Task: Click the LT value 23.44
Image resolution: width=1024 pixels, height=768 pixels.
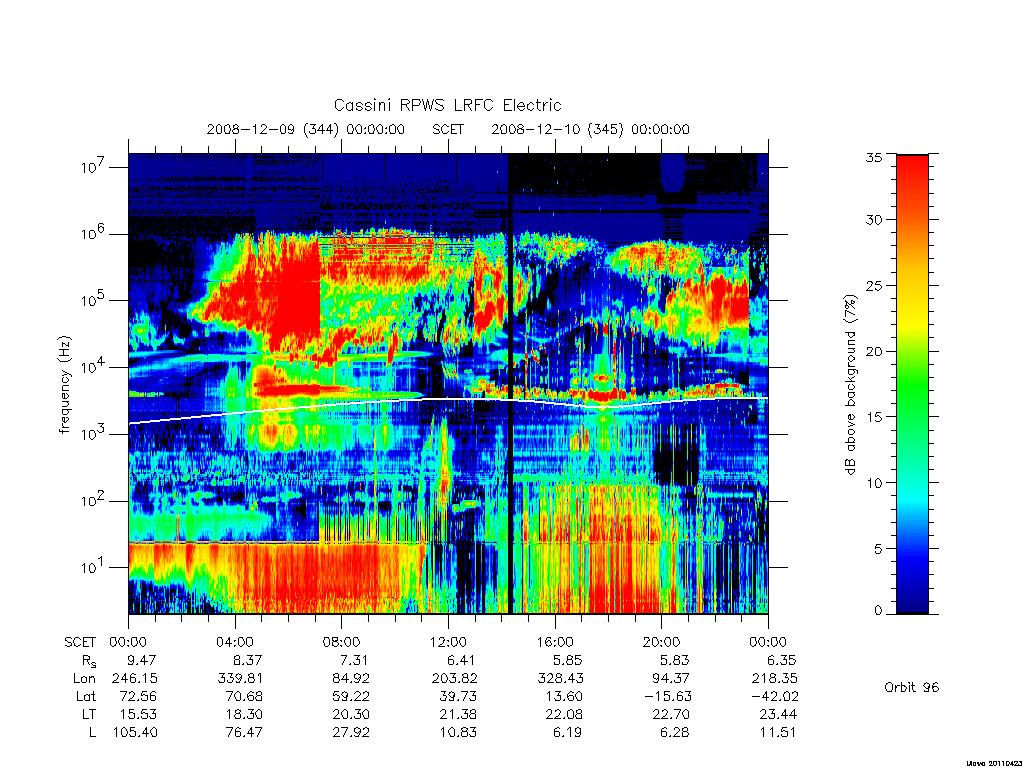Action: click(x=778, y=714)
